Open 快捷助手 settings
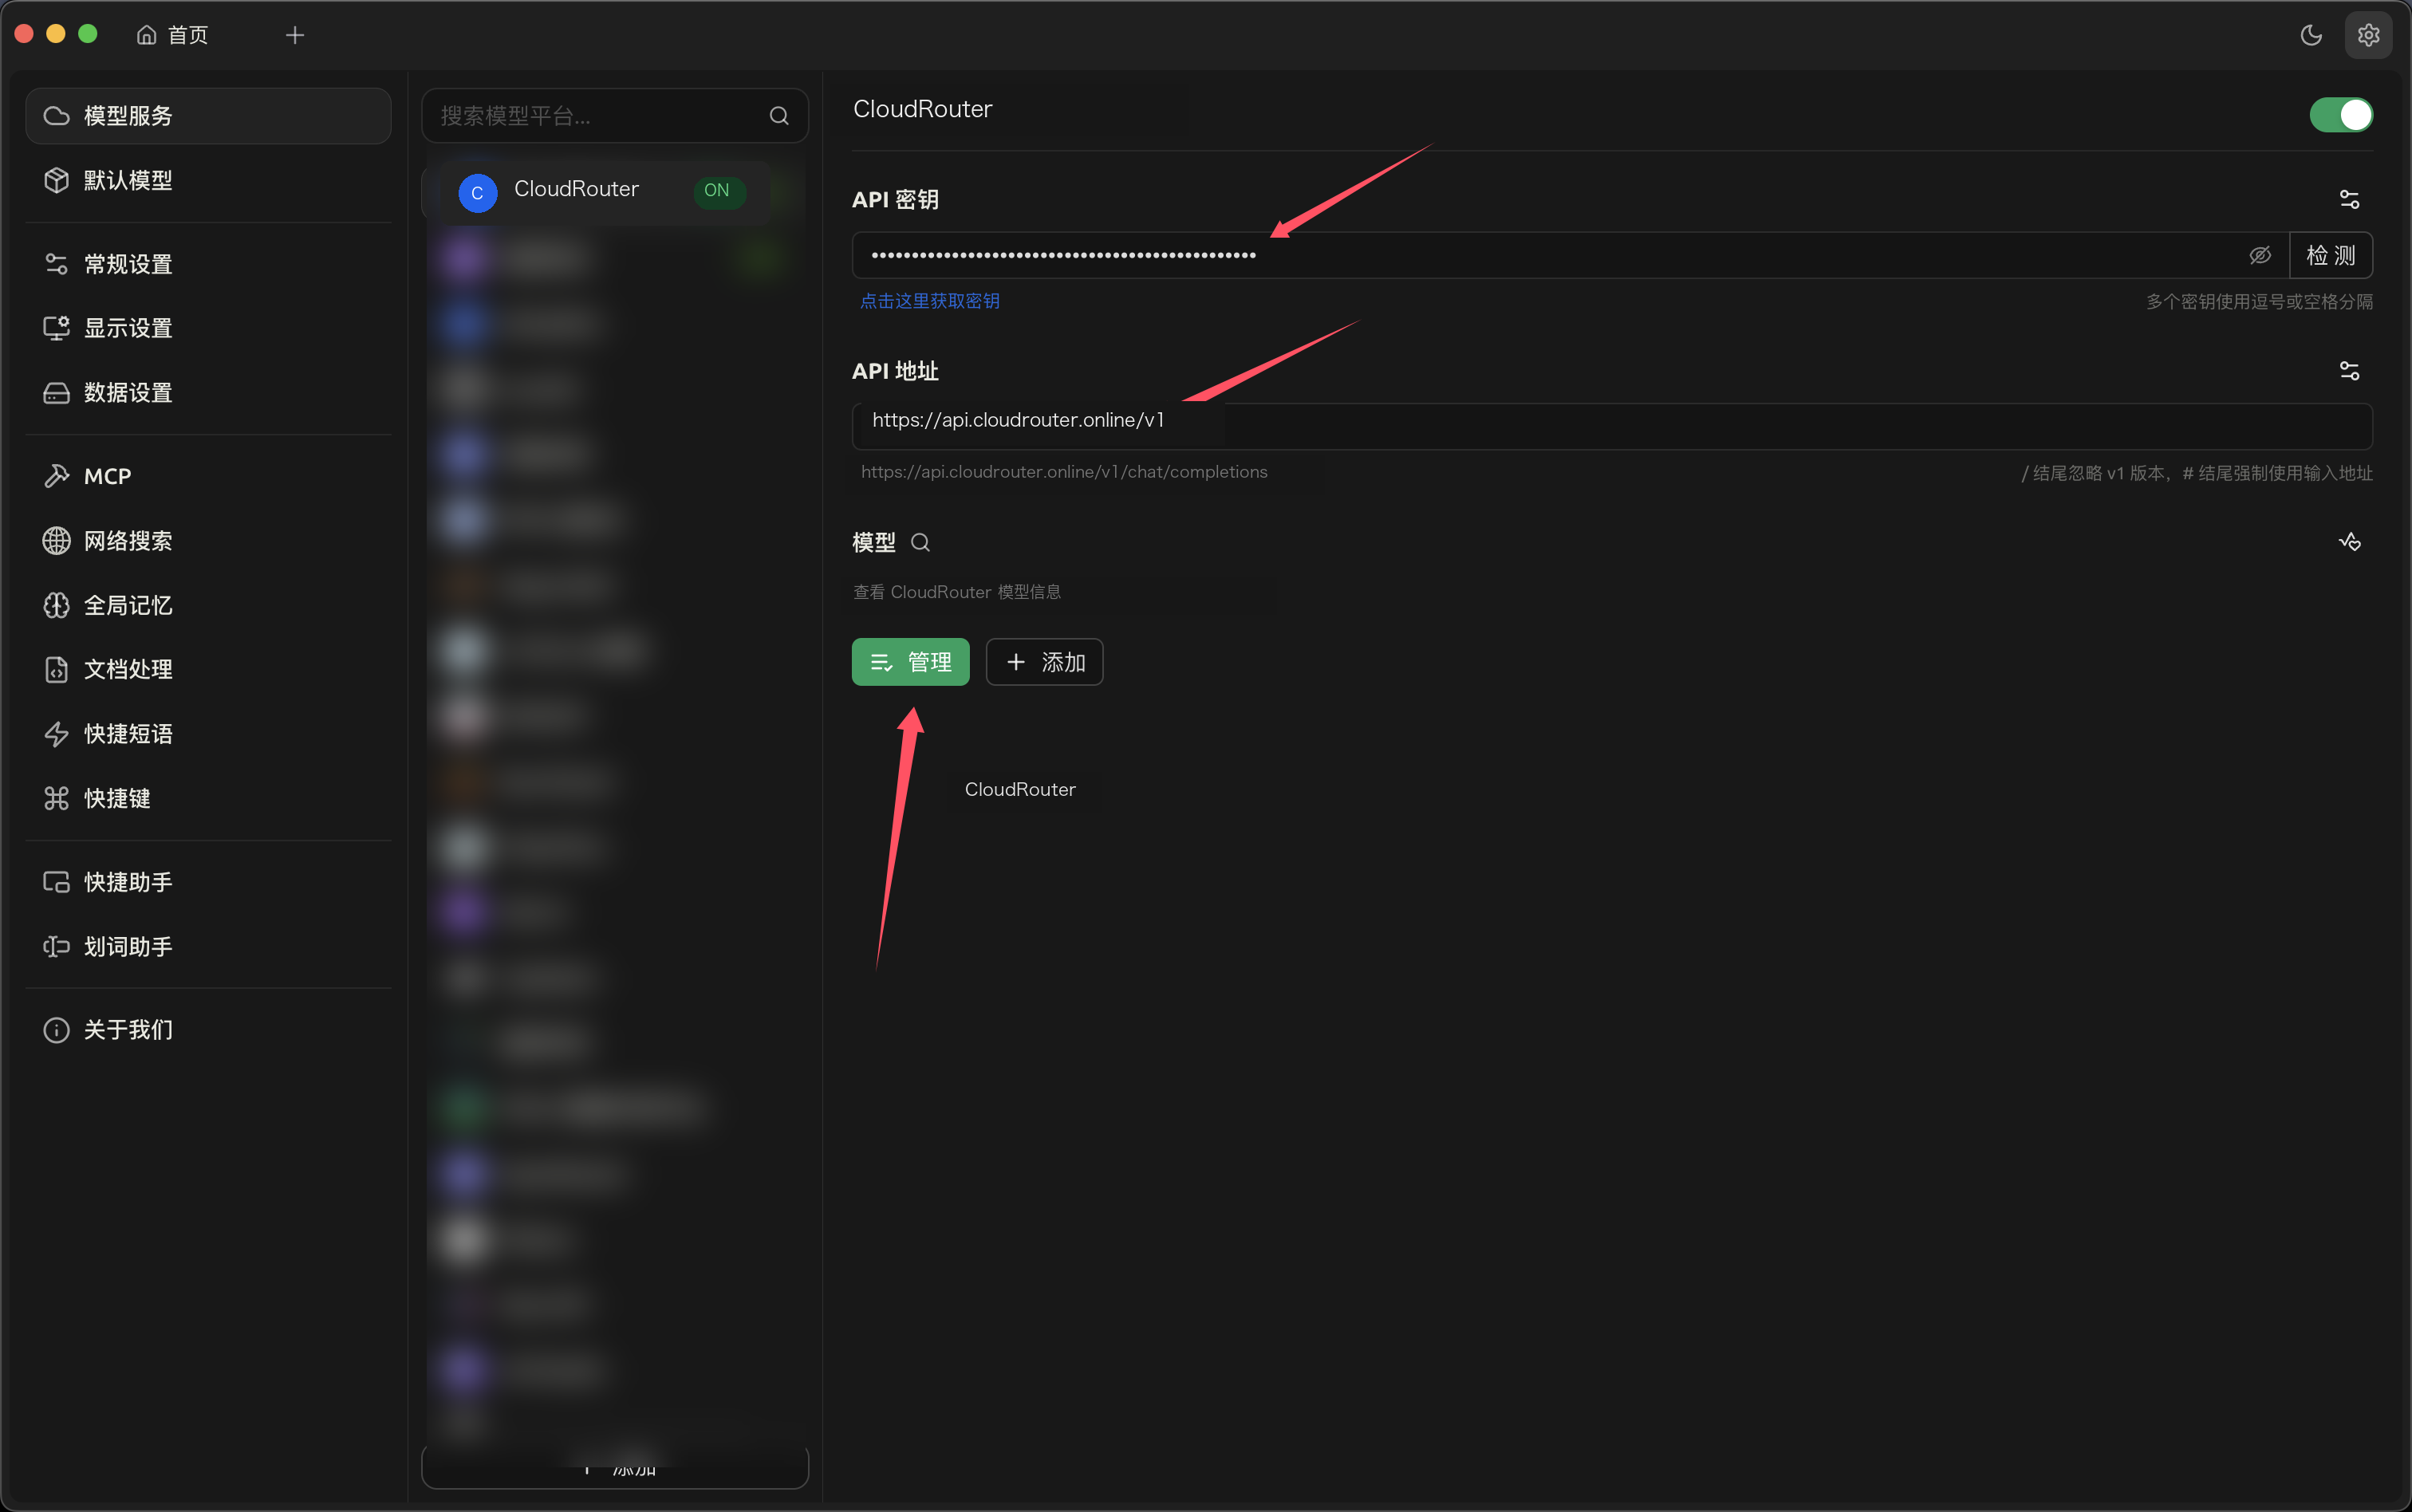Image resolution: width=2412 pixels, height=1512 pixels. point(208,882)
